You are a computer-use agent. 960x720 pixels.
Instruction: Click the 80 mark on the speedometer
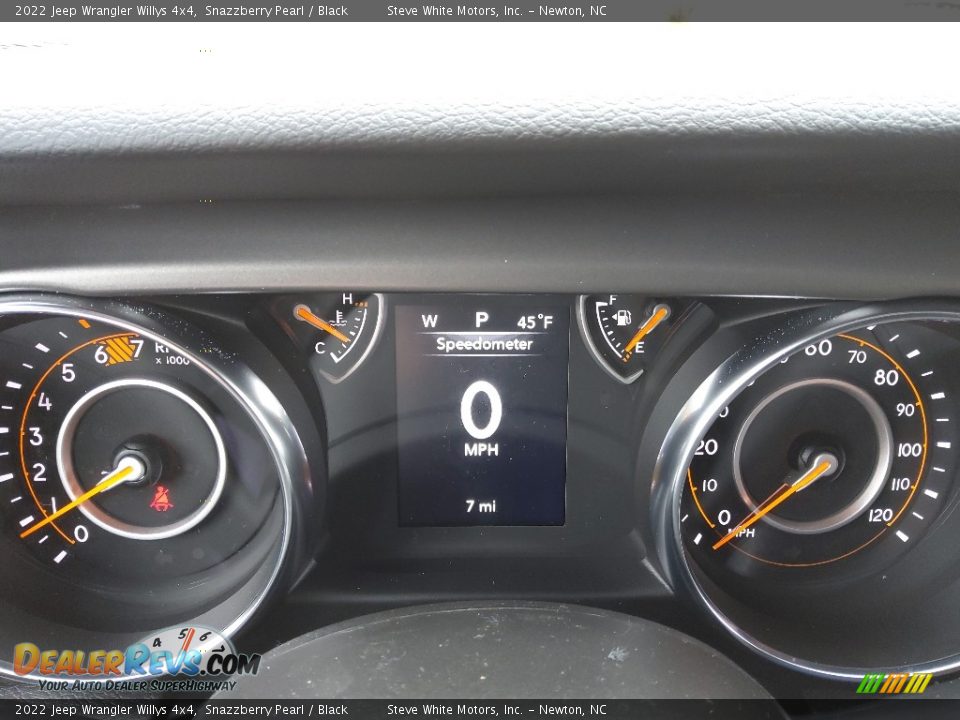pos(886,377)
